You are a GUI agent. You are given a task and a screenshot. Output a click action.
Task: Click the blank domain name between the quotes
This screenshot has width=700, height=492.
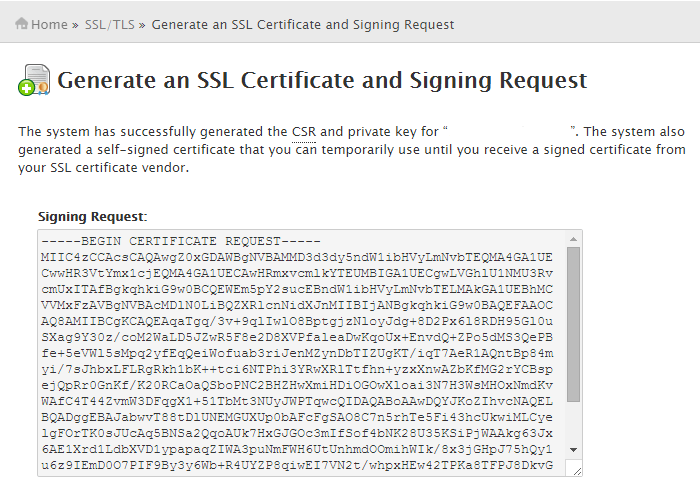coord(509,131)
